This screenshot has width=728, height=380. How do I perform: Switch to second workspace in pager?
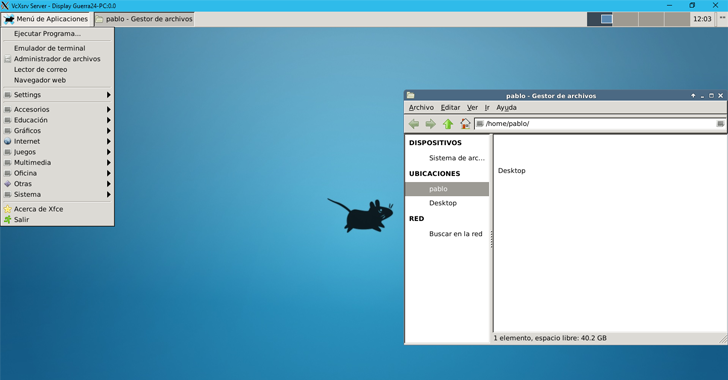[626, 19]
